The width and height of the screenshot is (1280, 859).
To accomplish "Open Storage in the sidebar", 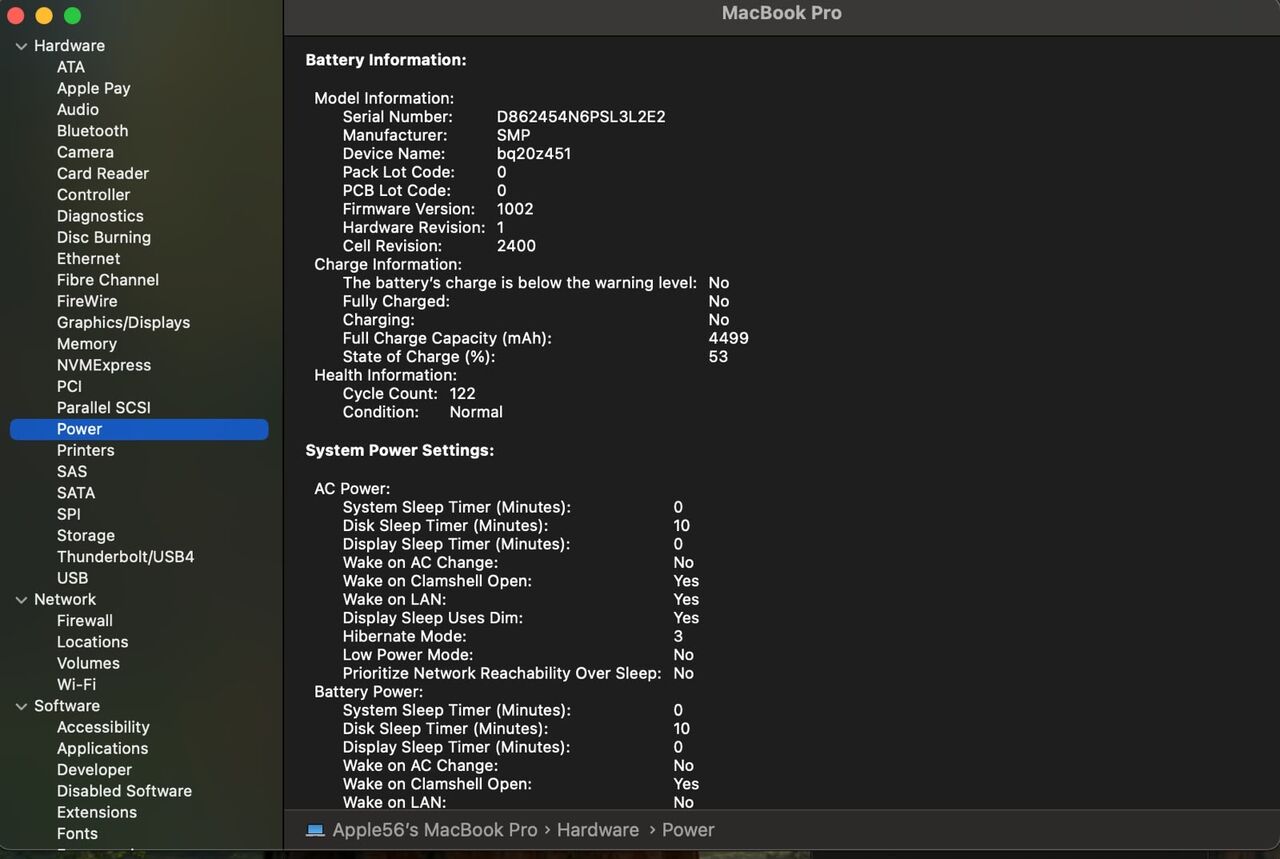I will pos(86,536).
